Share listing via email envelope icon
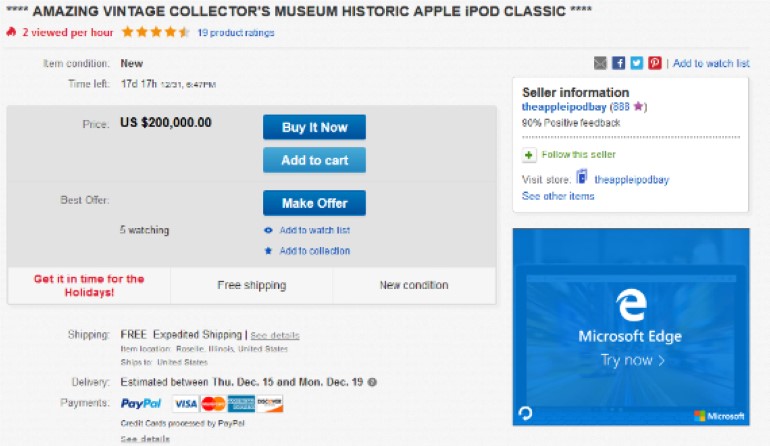 (600, 63)
